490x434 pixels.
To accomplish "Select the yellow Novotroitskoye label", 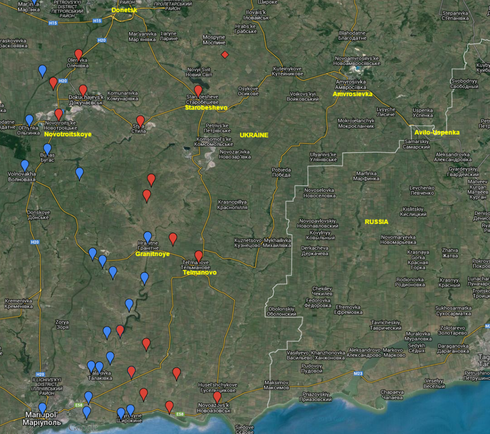I will 68,134.
